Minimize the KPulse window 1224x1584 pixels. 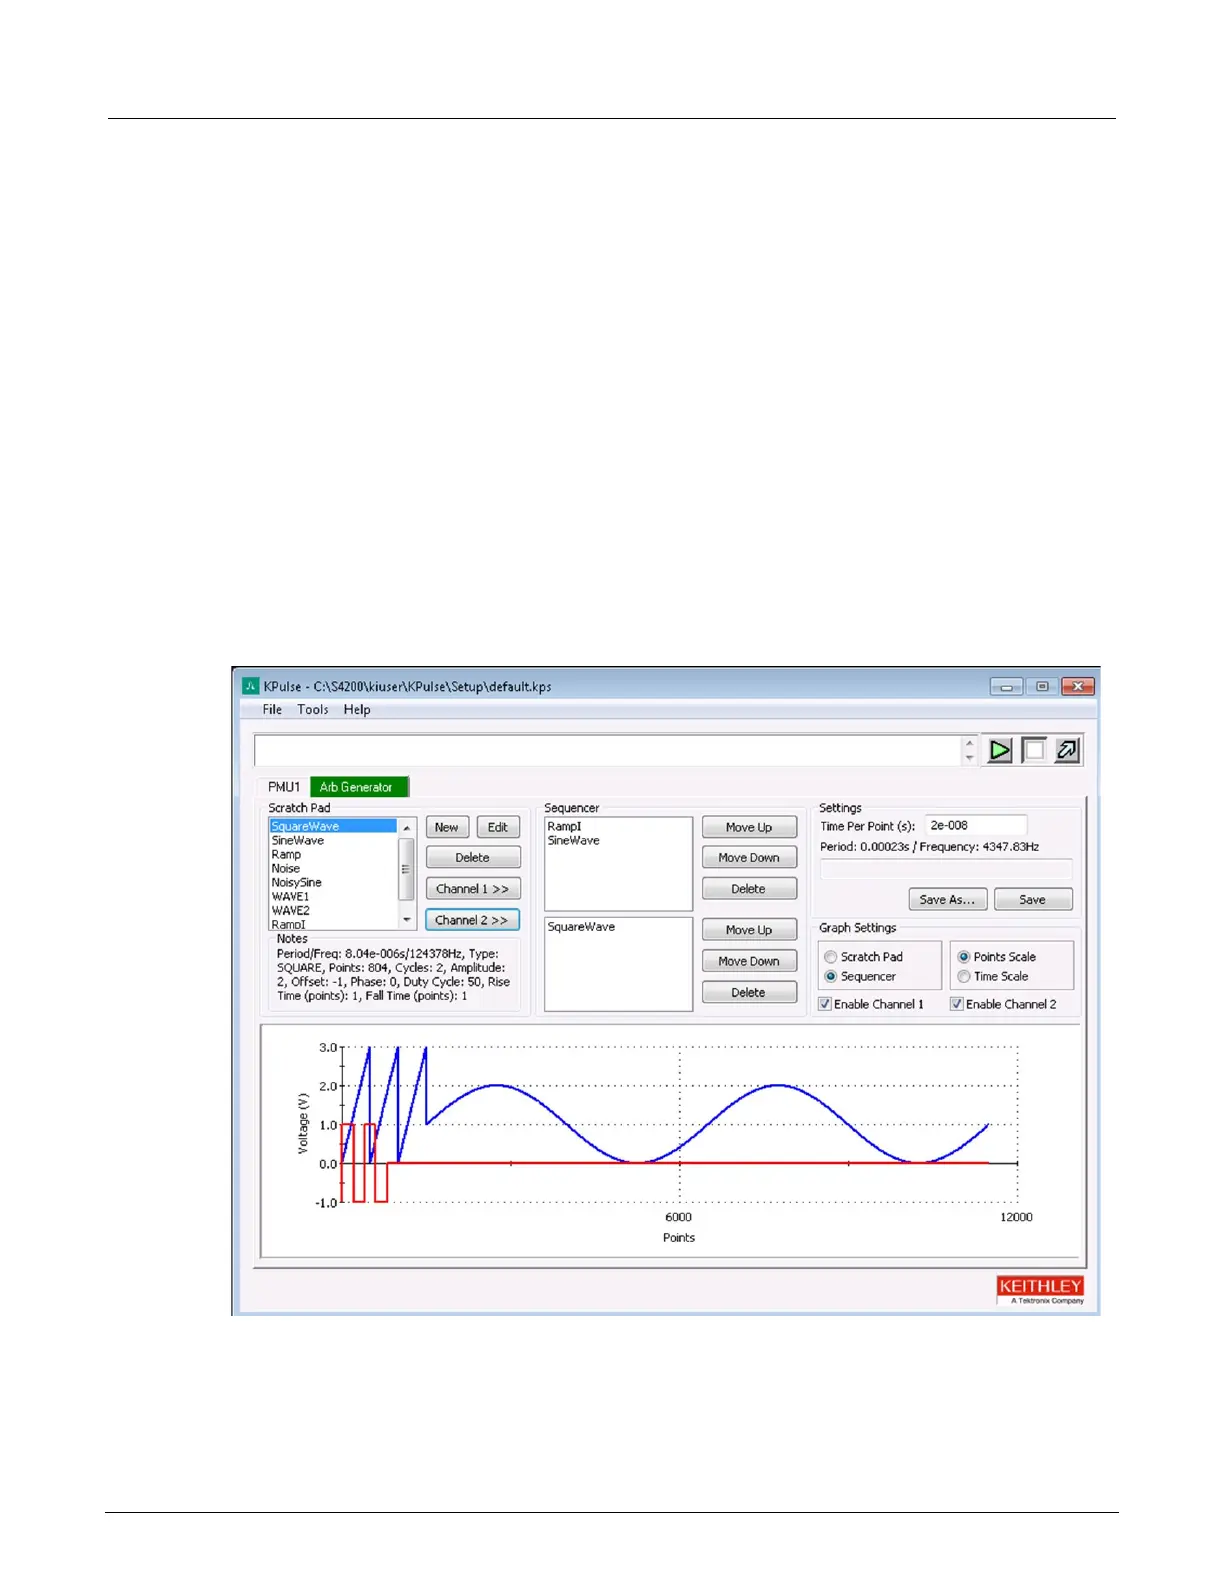pyautogui.click(x=1007, y=687)
